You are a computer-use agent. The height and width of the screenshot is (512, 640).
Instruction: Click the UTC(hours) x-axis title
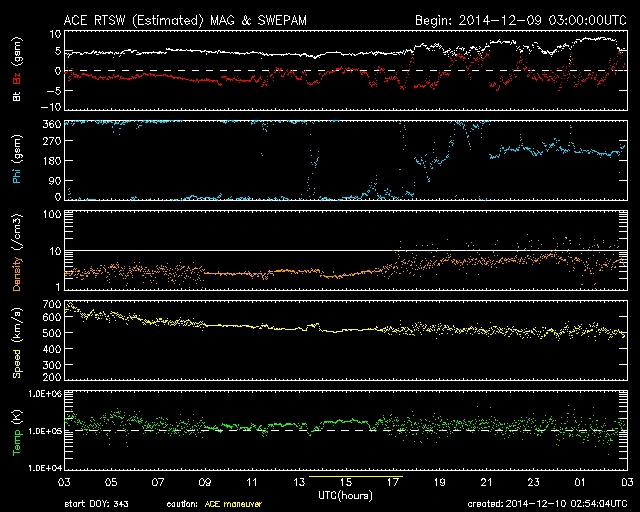coord(347,494)
